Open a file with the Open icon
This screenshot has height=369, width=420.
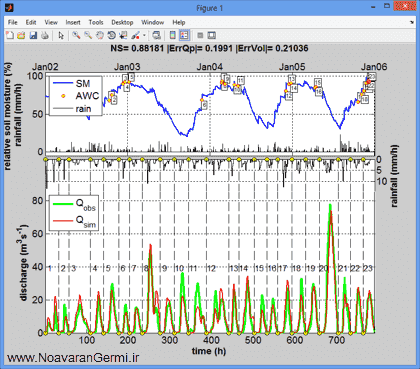point(21,35)
